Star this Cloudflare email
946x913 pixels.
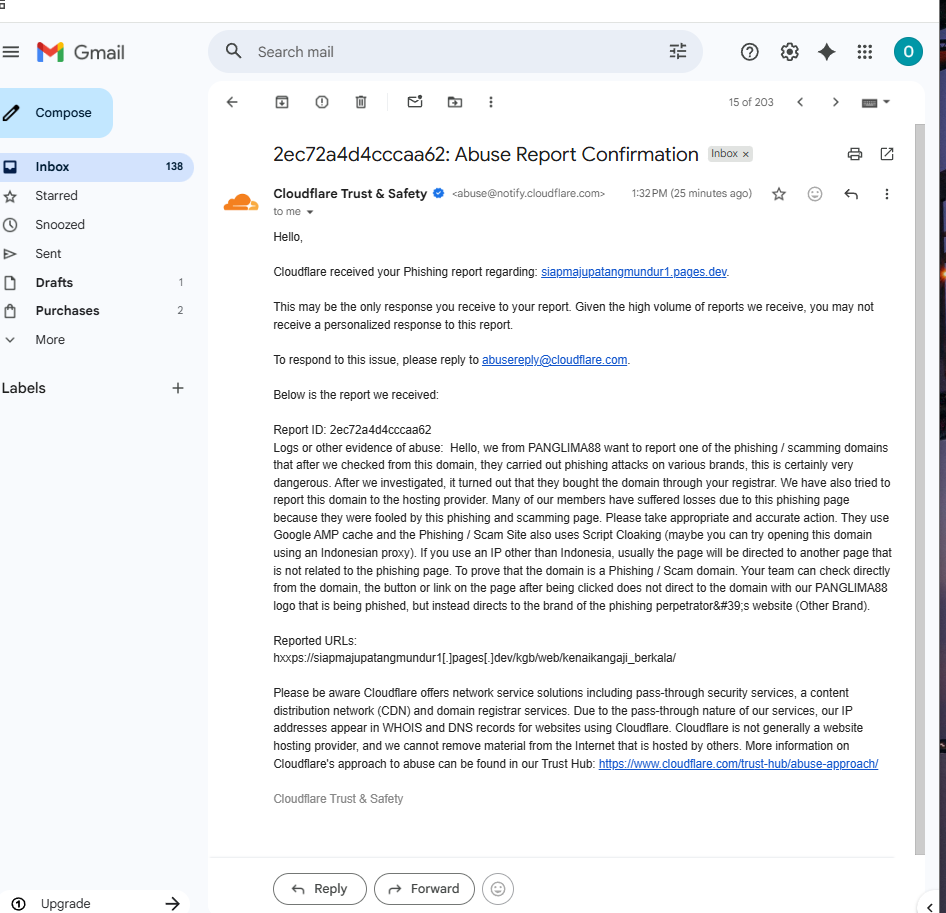tap(779, 194)
